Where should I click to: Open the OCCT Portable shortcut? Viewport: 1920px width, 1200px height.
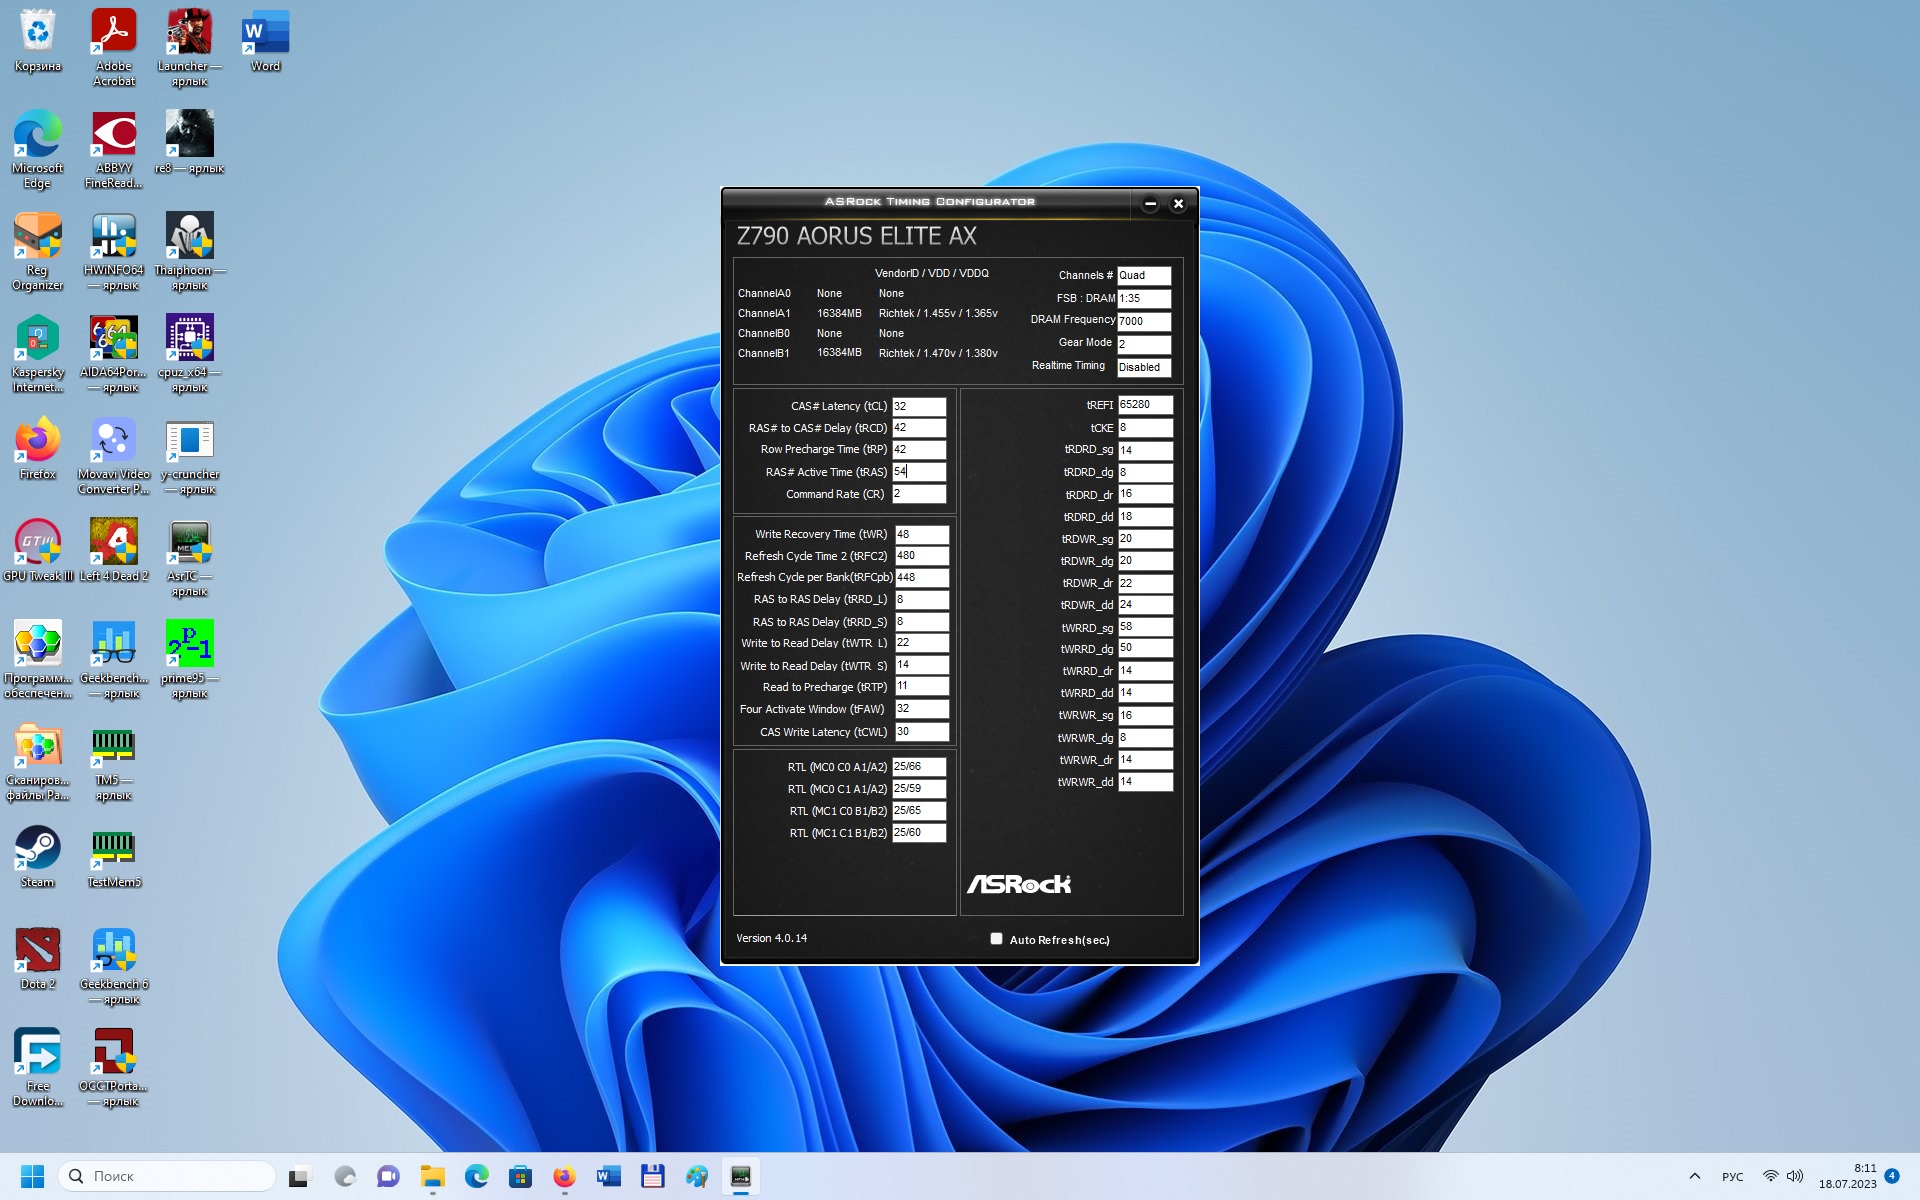[x=113, y=1052]
